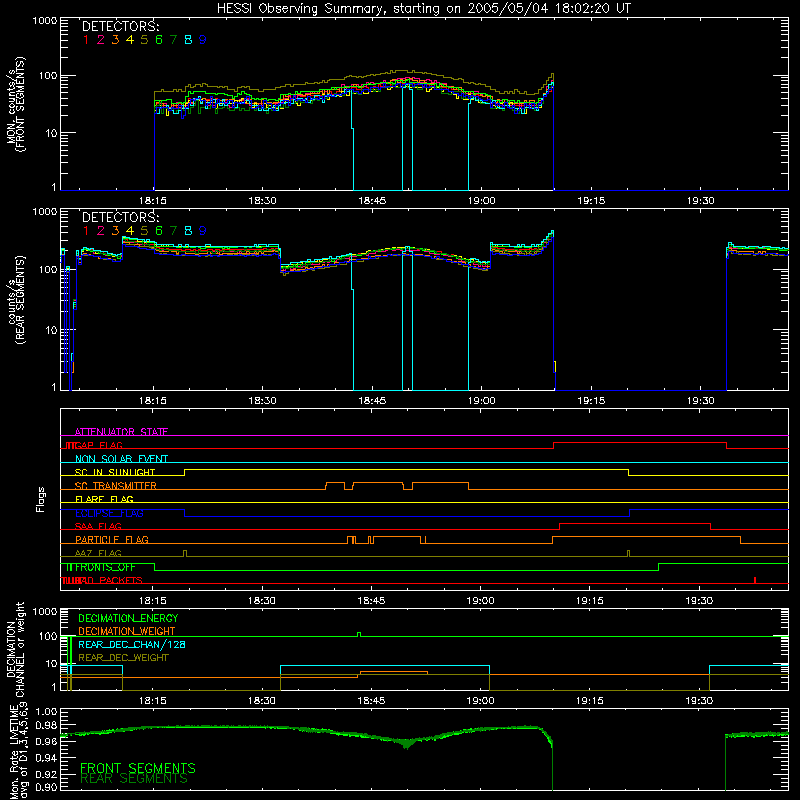
Task: Click the SAA_FLAG label
Action: (98, 526)
